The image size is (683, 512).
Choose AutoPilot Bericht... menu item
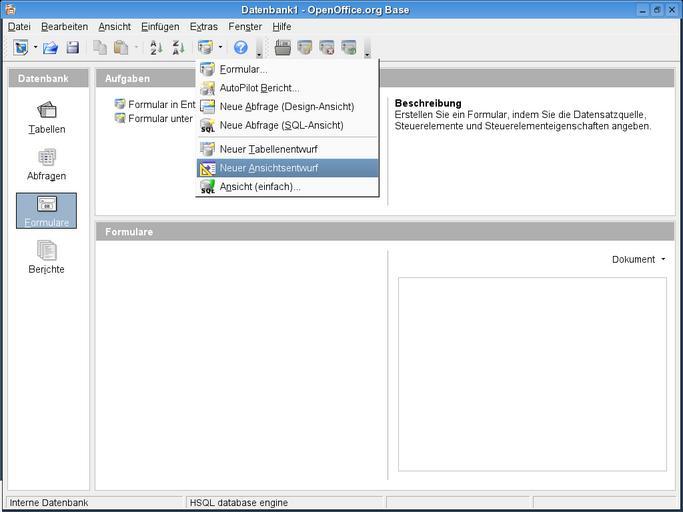[259, 88]
